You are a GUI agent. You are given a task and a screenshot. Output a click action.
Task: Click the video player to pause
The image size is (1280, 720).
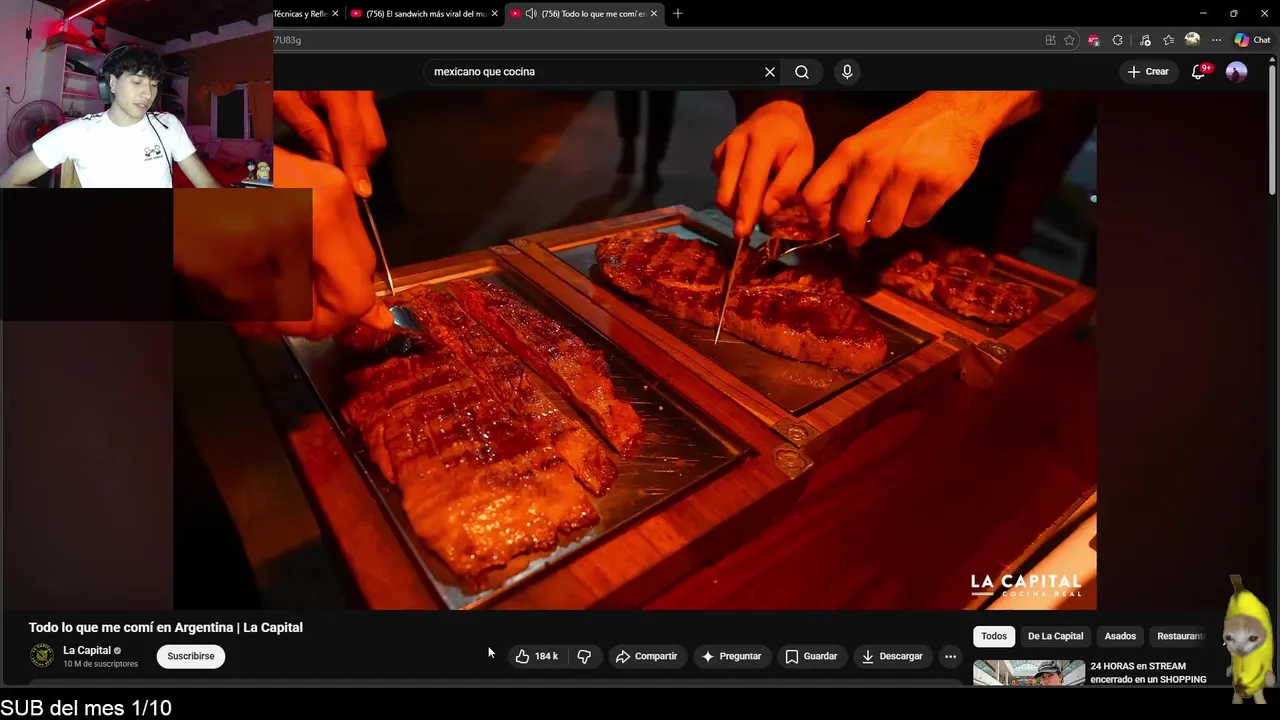pos(635,350)
